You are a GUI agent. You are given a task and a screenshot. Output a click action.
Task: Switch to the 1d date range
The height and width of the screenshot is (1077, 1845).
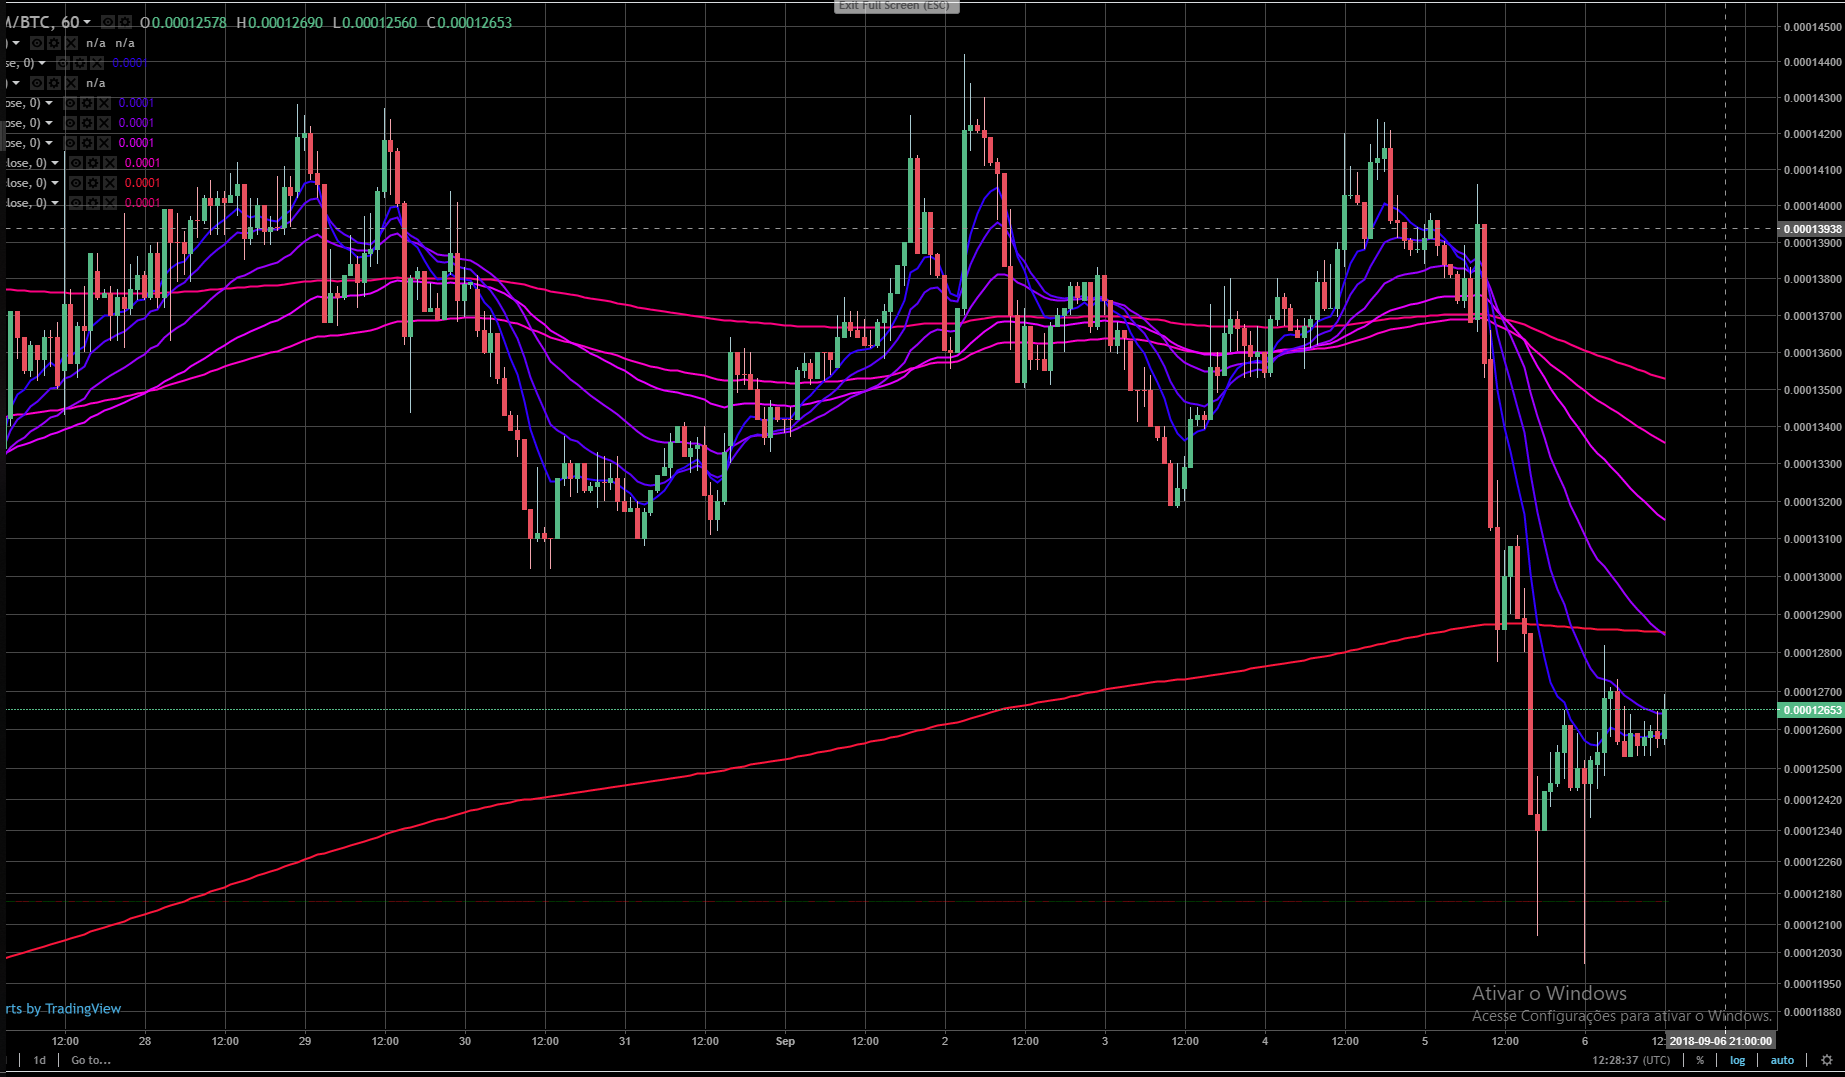(40, 1060)
